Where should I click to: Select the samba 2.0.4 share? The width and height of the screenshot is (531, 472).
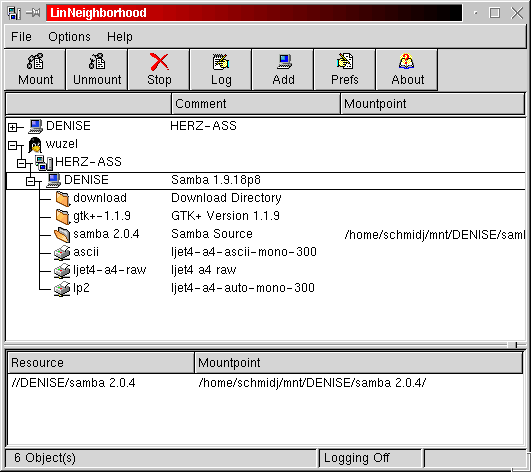[106, 234]
